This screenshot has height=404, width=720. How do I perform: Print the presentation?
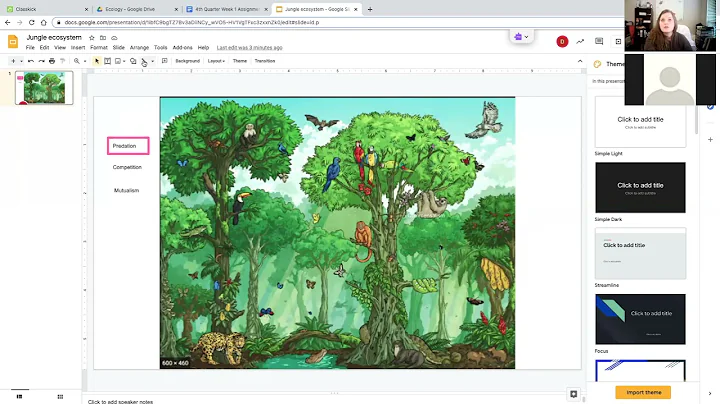pyautogui.click(x=52, y=61)
